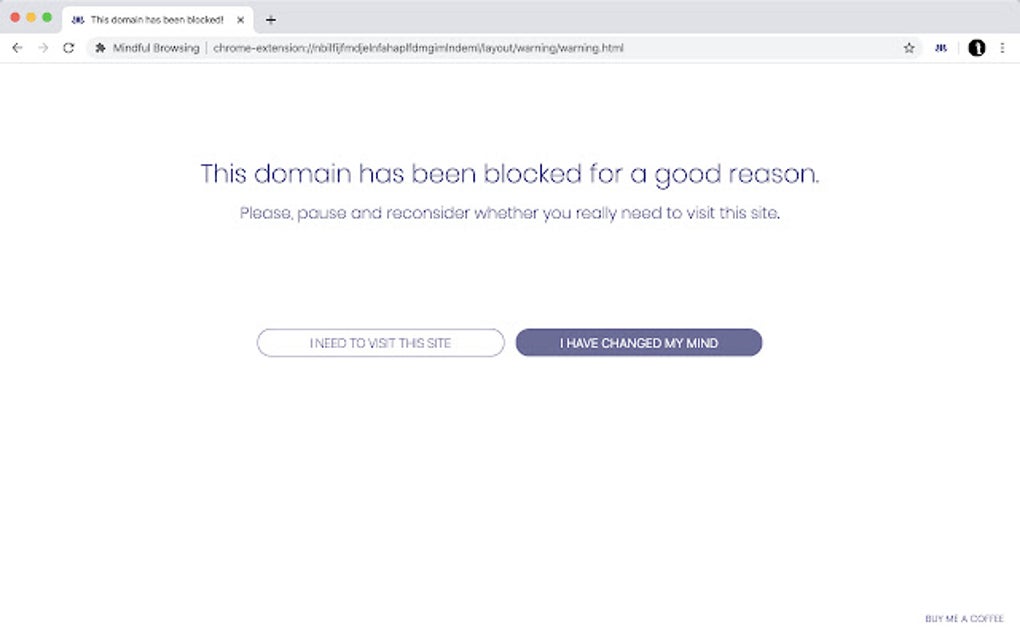Click the 'Mindful Browsing' label in address bar
This screenshot has width=1020, height=638.
pyautogui.click(x=156, y=48)
